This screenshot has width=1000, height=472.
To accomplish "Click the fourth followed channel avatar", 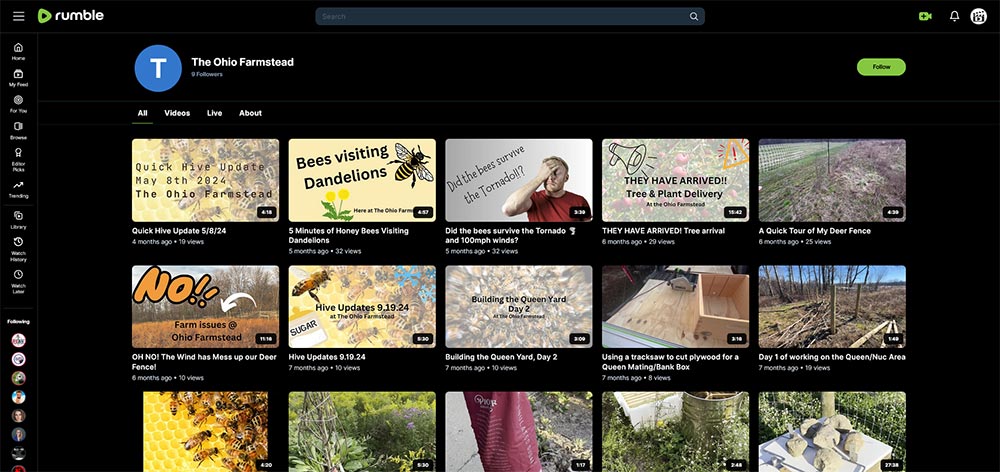I will 18,397.
